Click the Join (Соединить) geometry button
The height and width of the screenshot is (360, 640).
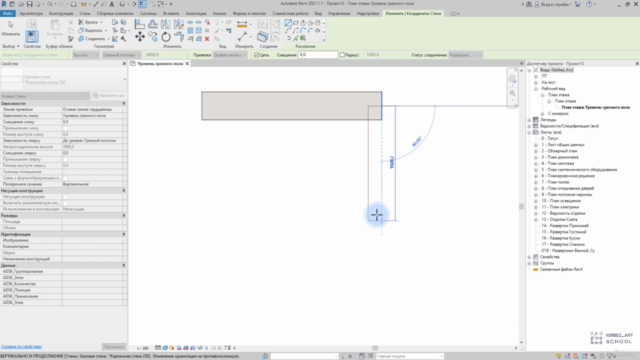[x=93, y=39]
